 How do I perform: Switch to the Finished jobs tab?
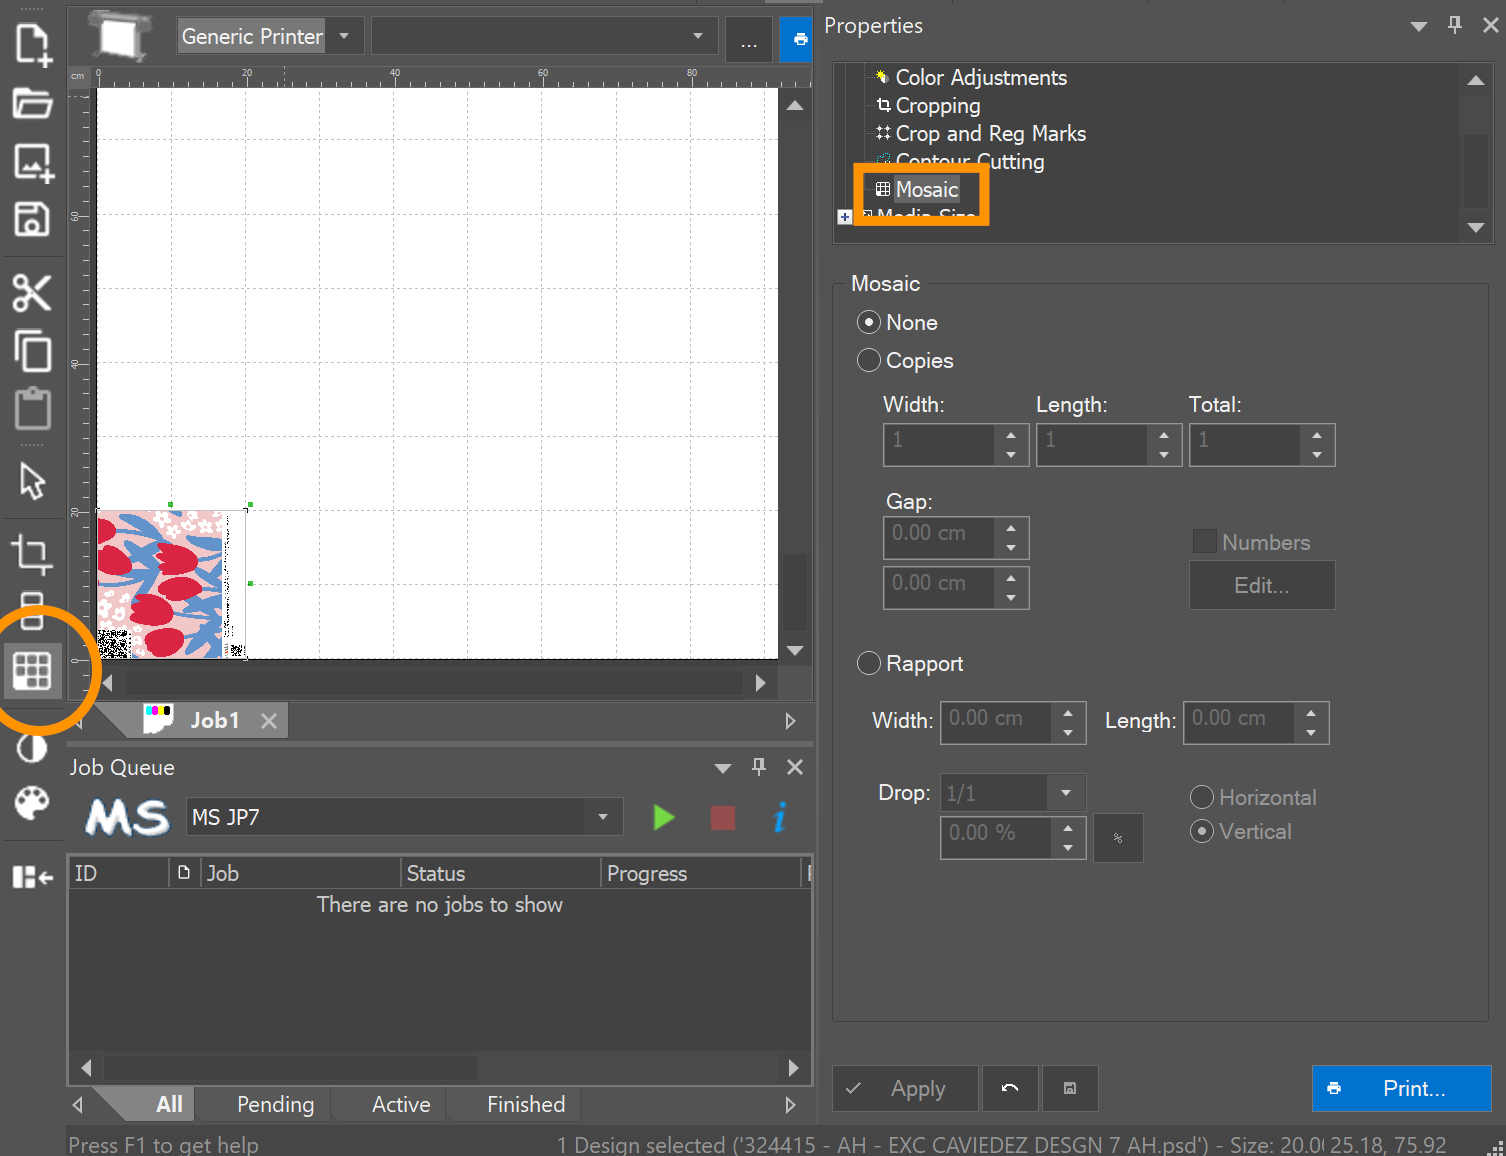point(526,1104)
